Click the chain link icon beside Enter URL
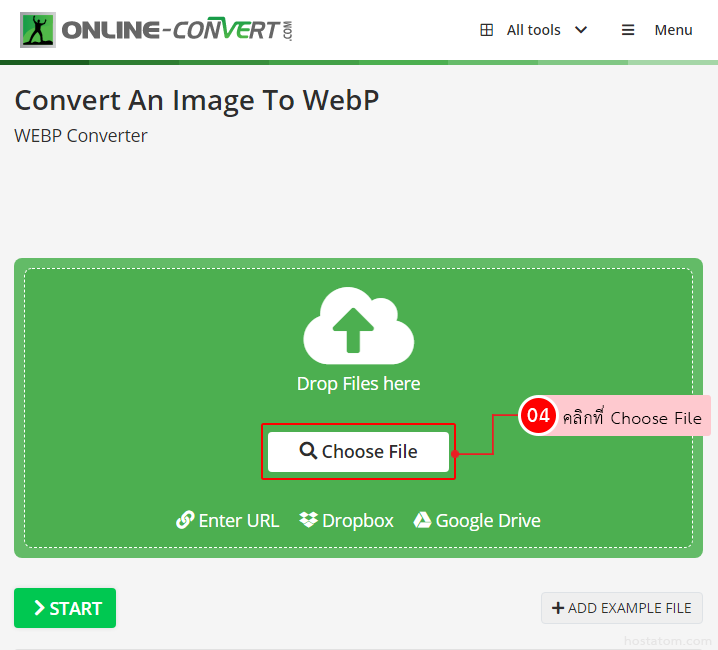718x650 pixels. pyautogui.click(x=185, y=520)
